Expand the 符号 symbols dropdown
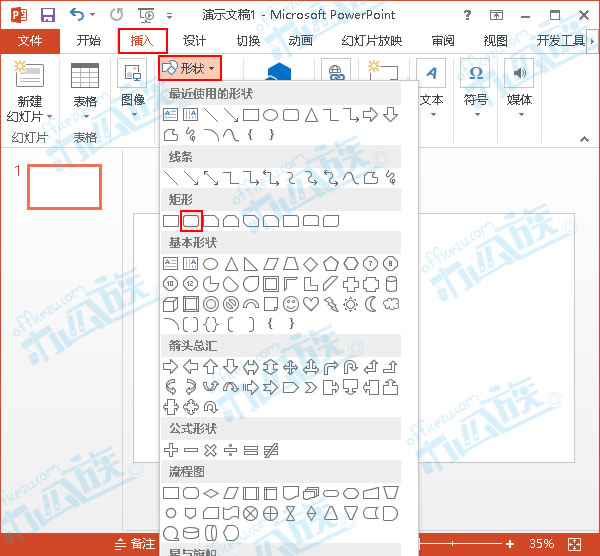This screenshot has height=556, width=600. 477,114
